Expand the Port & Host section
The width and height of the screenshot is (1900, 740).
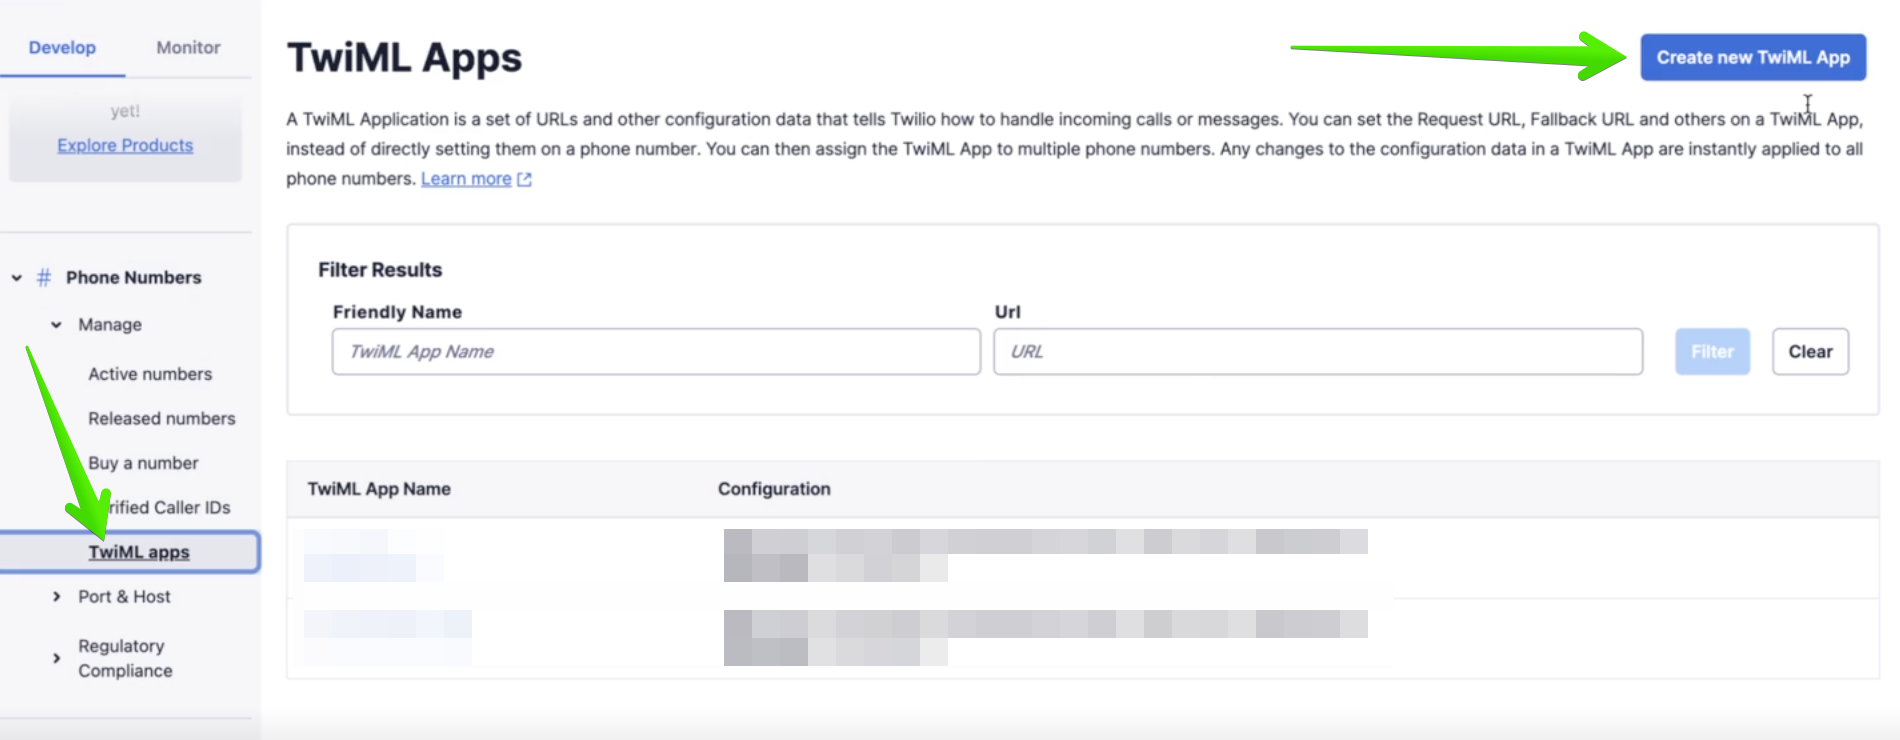(x=57, y=596)
